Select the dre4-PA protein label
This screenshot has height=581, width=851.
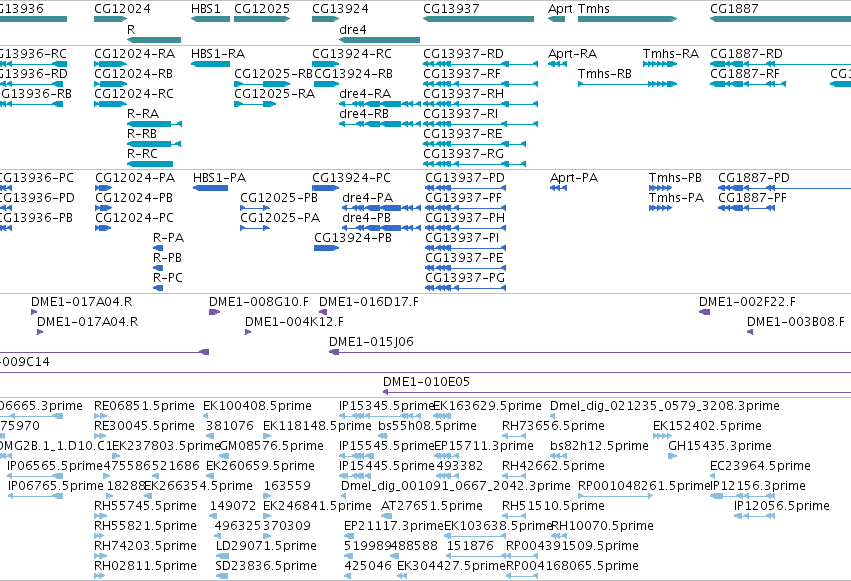click(x=367, y=198)
